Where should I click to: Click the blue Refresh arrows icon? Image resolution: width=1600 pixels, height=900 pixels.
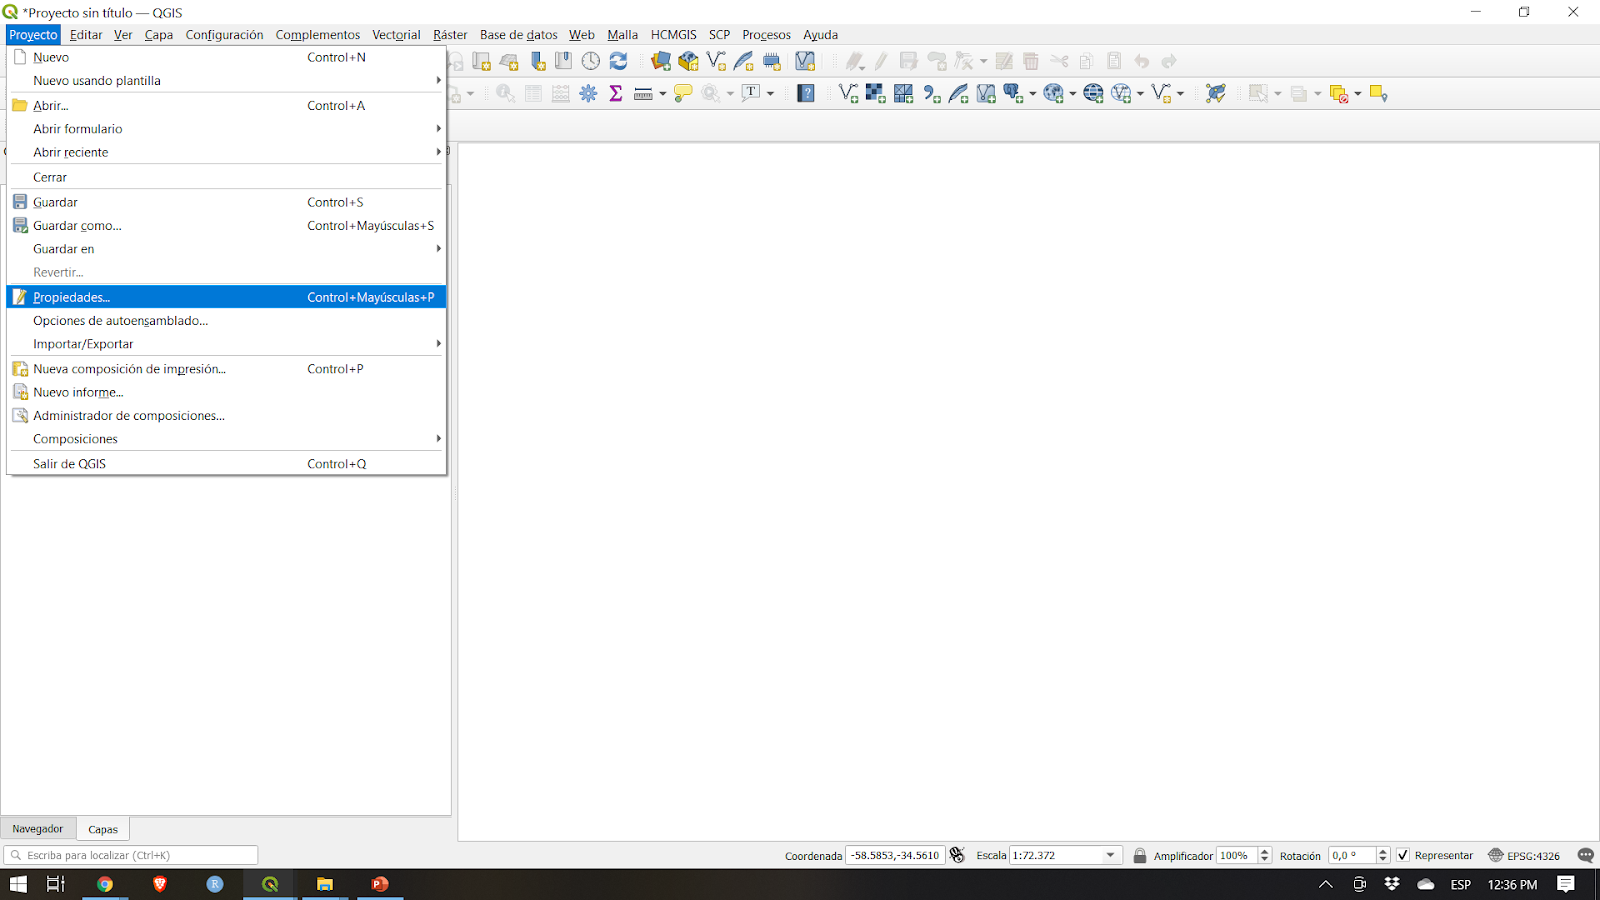coord(618,61)
